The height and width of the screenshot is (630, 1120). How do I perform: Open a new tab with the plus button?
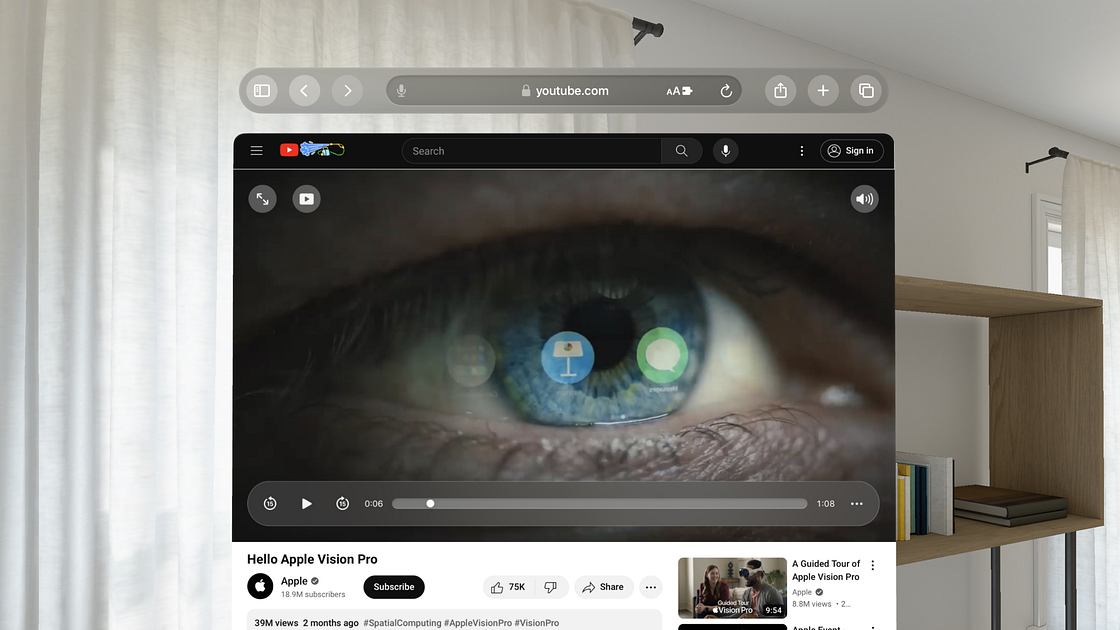click(824, 91)
